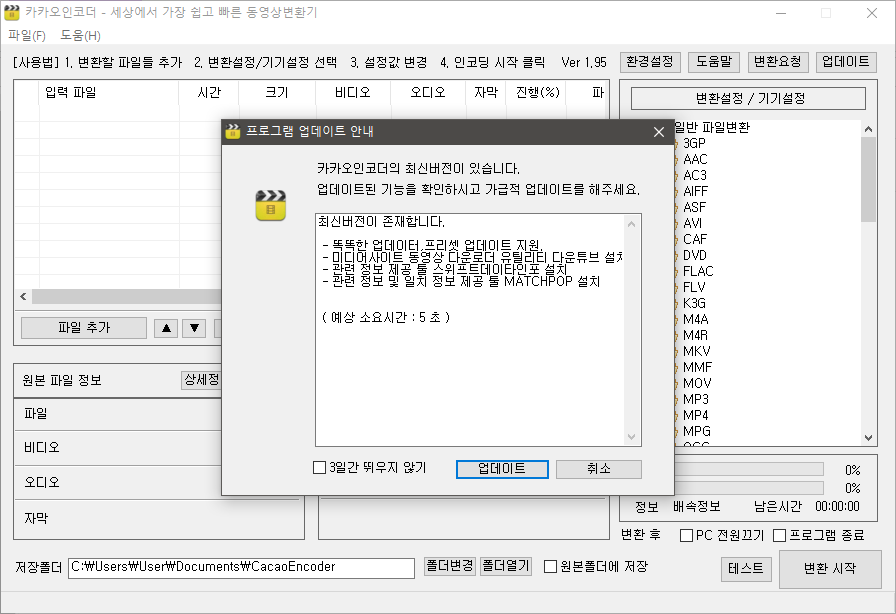This screenshot has height=614, width=896.
Task: Click the update notes scroll-down arrow
Action: click(631, 437)
